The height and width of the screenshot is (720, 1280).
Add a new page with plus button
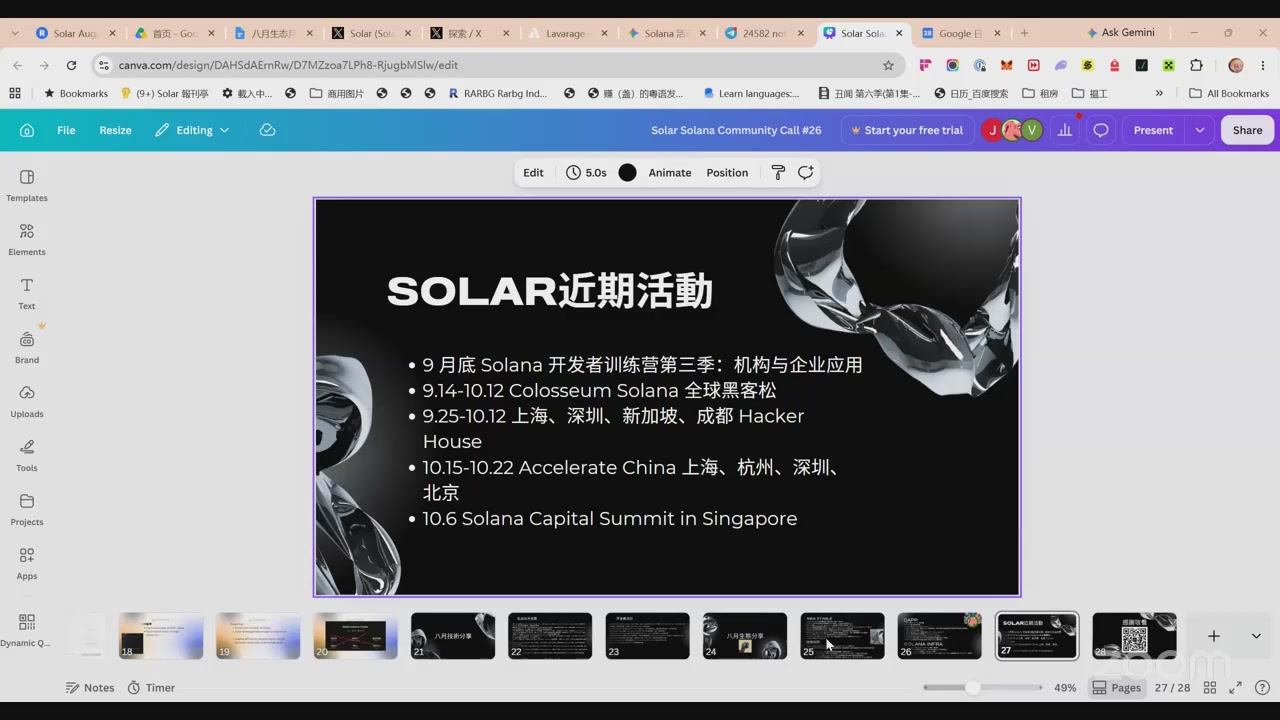(1213, 636)
